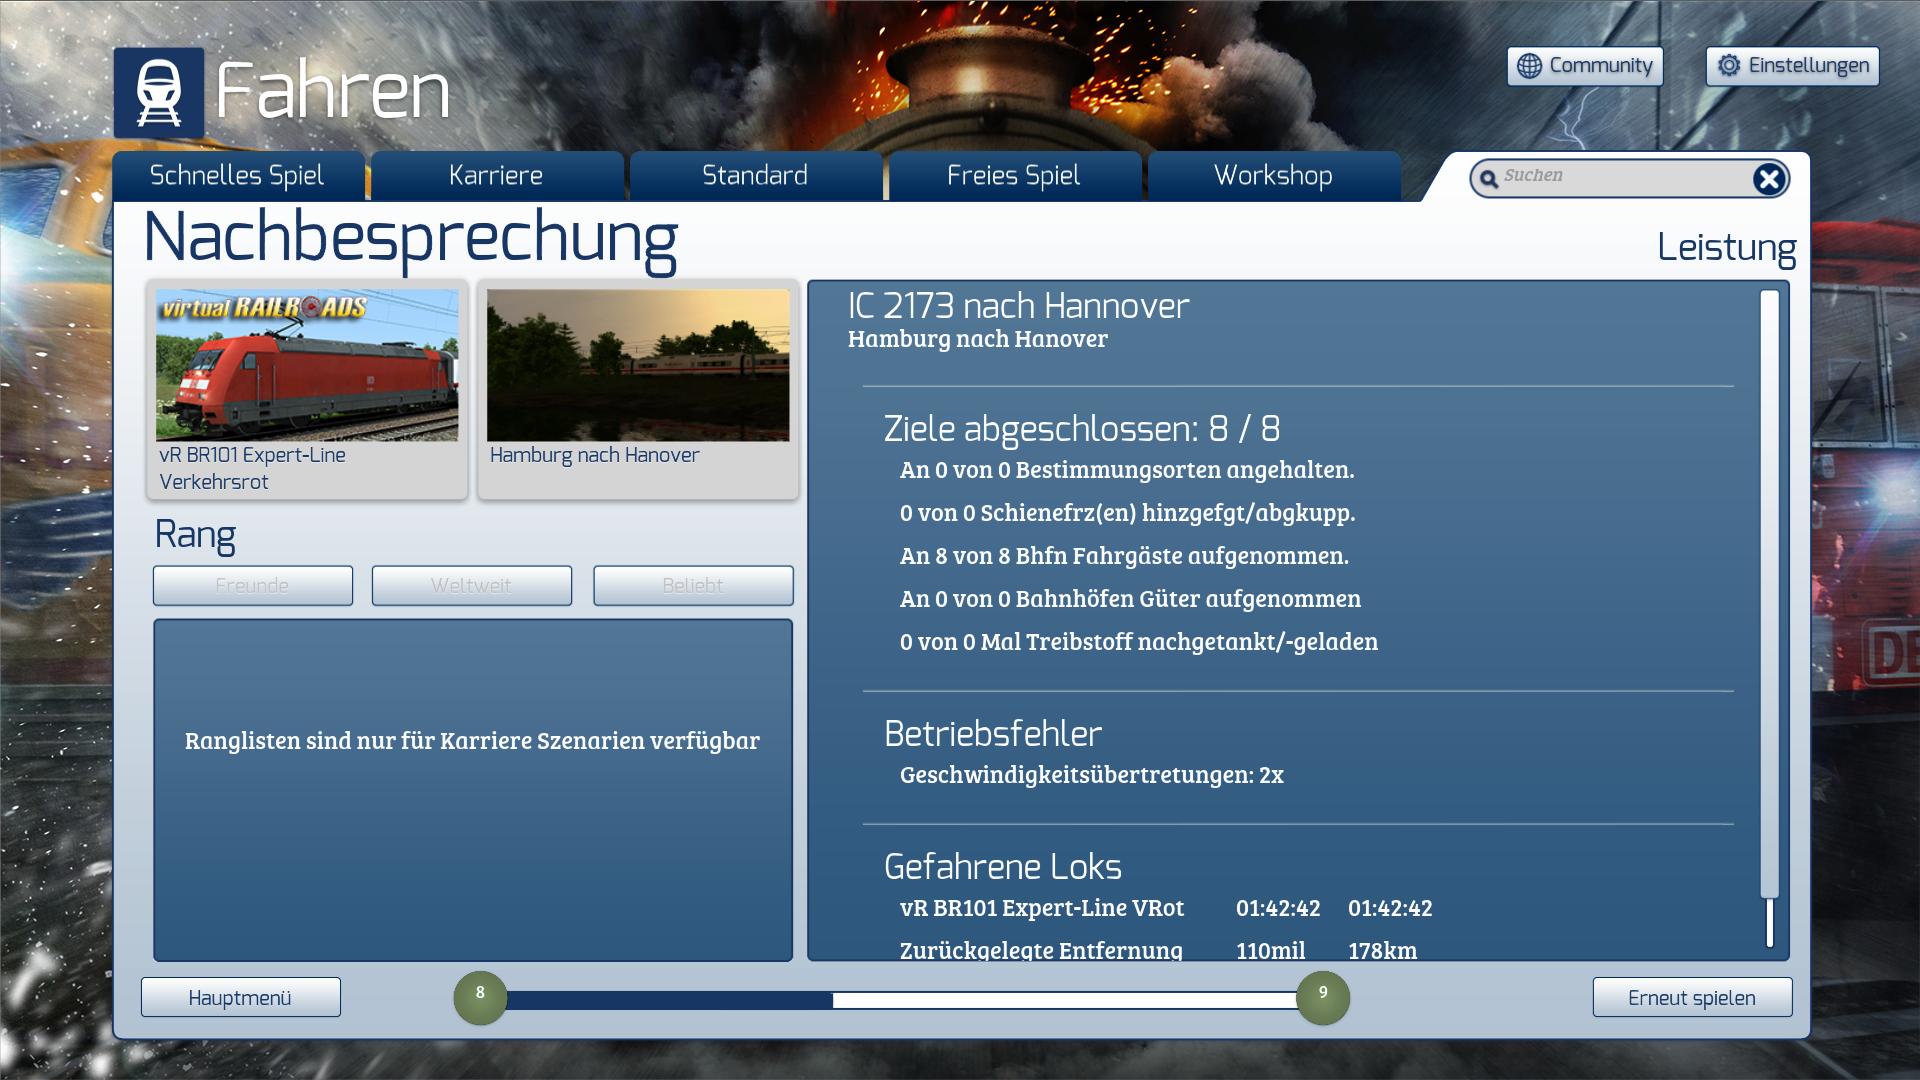Screen dimensions: 1920x1080
Task: Select the Standard tab
Action: (755, 176)
